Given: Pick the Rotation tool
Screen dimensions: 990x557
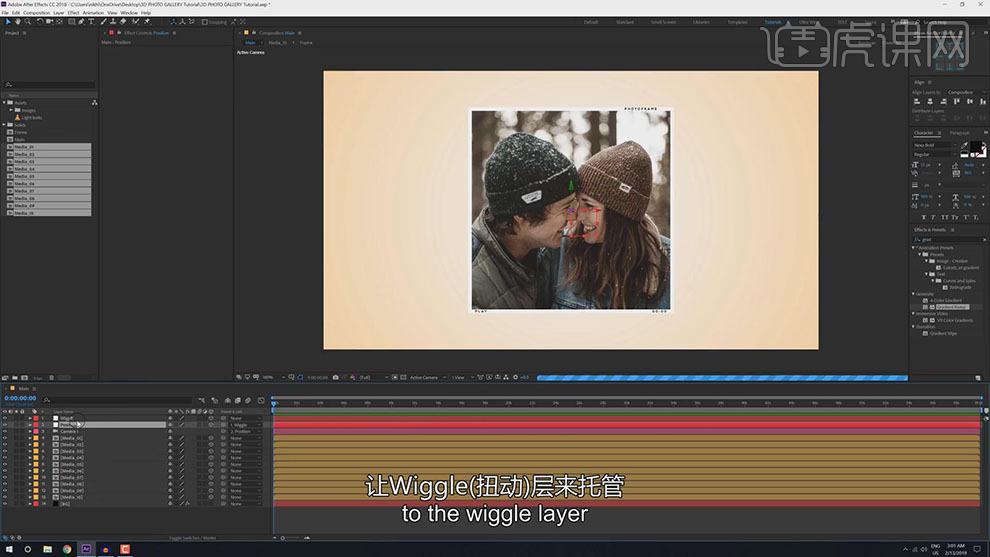Looking at the screenshot, I should [x=38, y=21].
